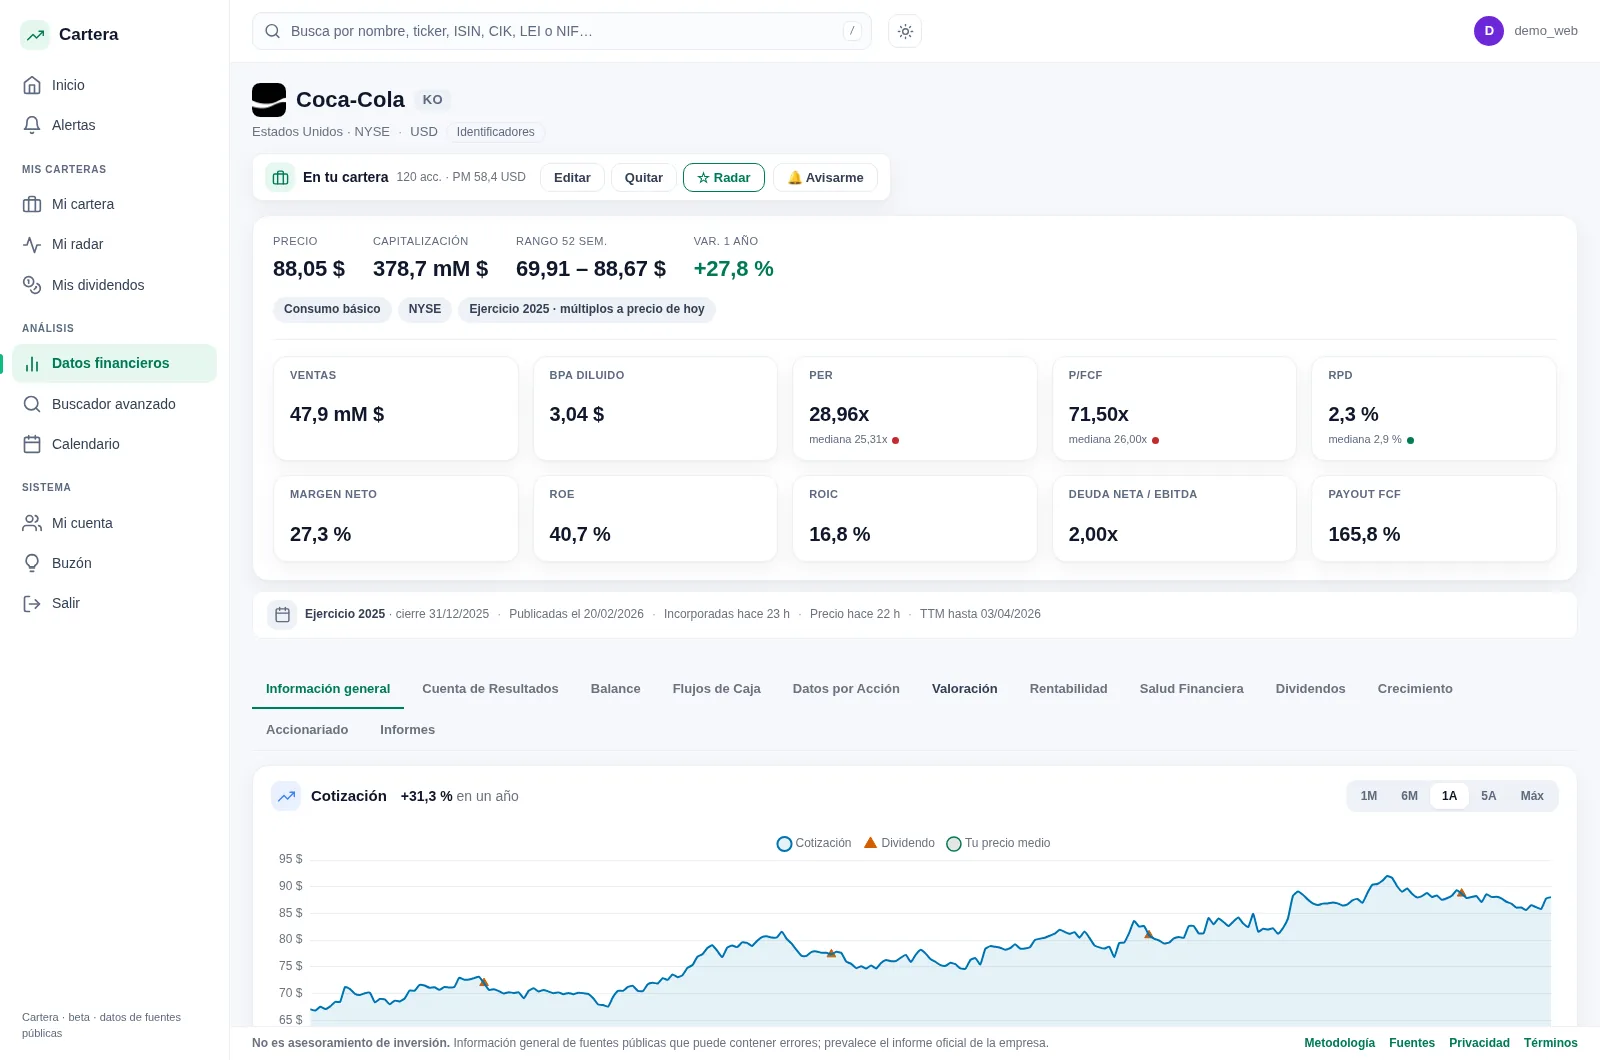
Task: Select the 1A chart range
Action: pos(1449,796)
